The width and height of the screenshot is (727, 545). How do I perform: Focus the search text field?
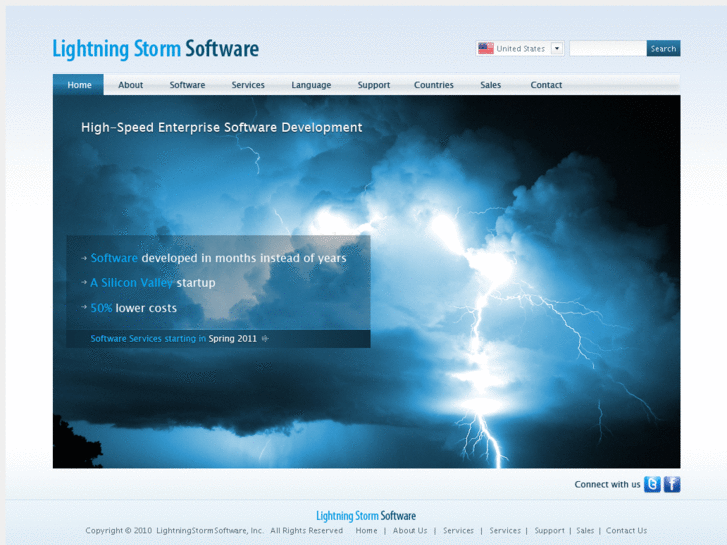(x=608, y=48)
